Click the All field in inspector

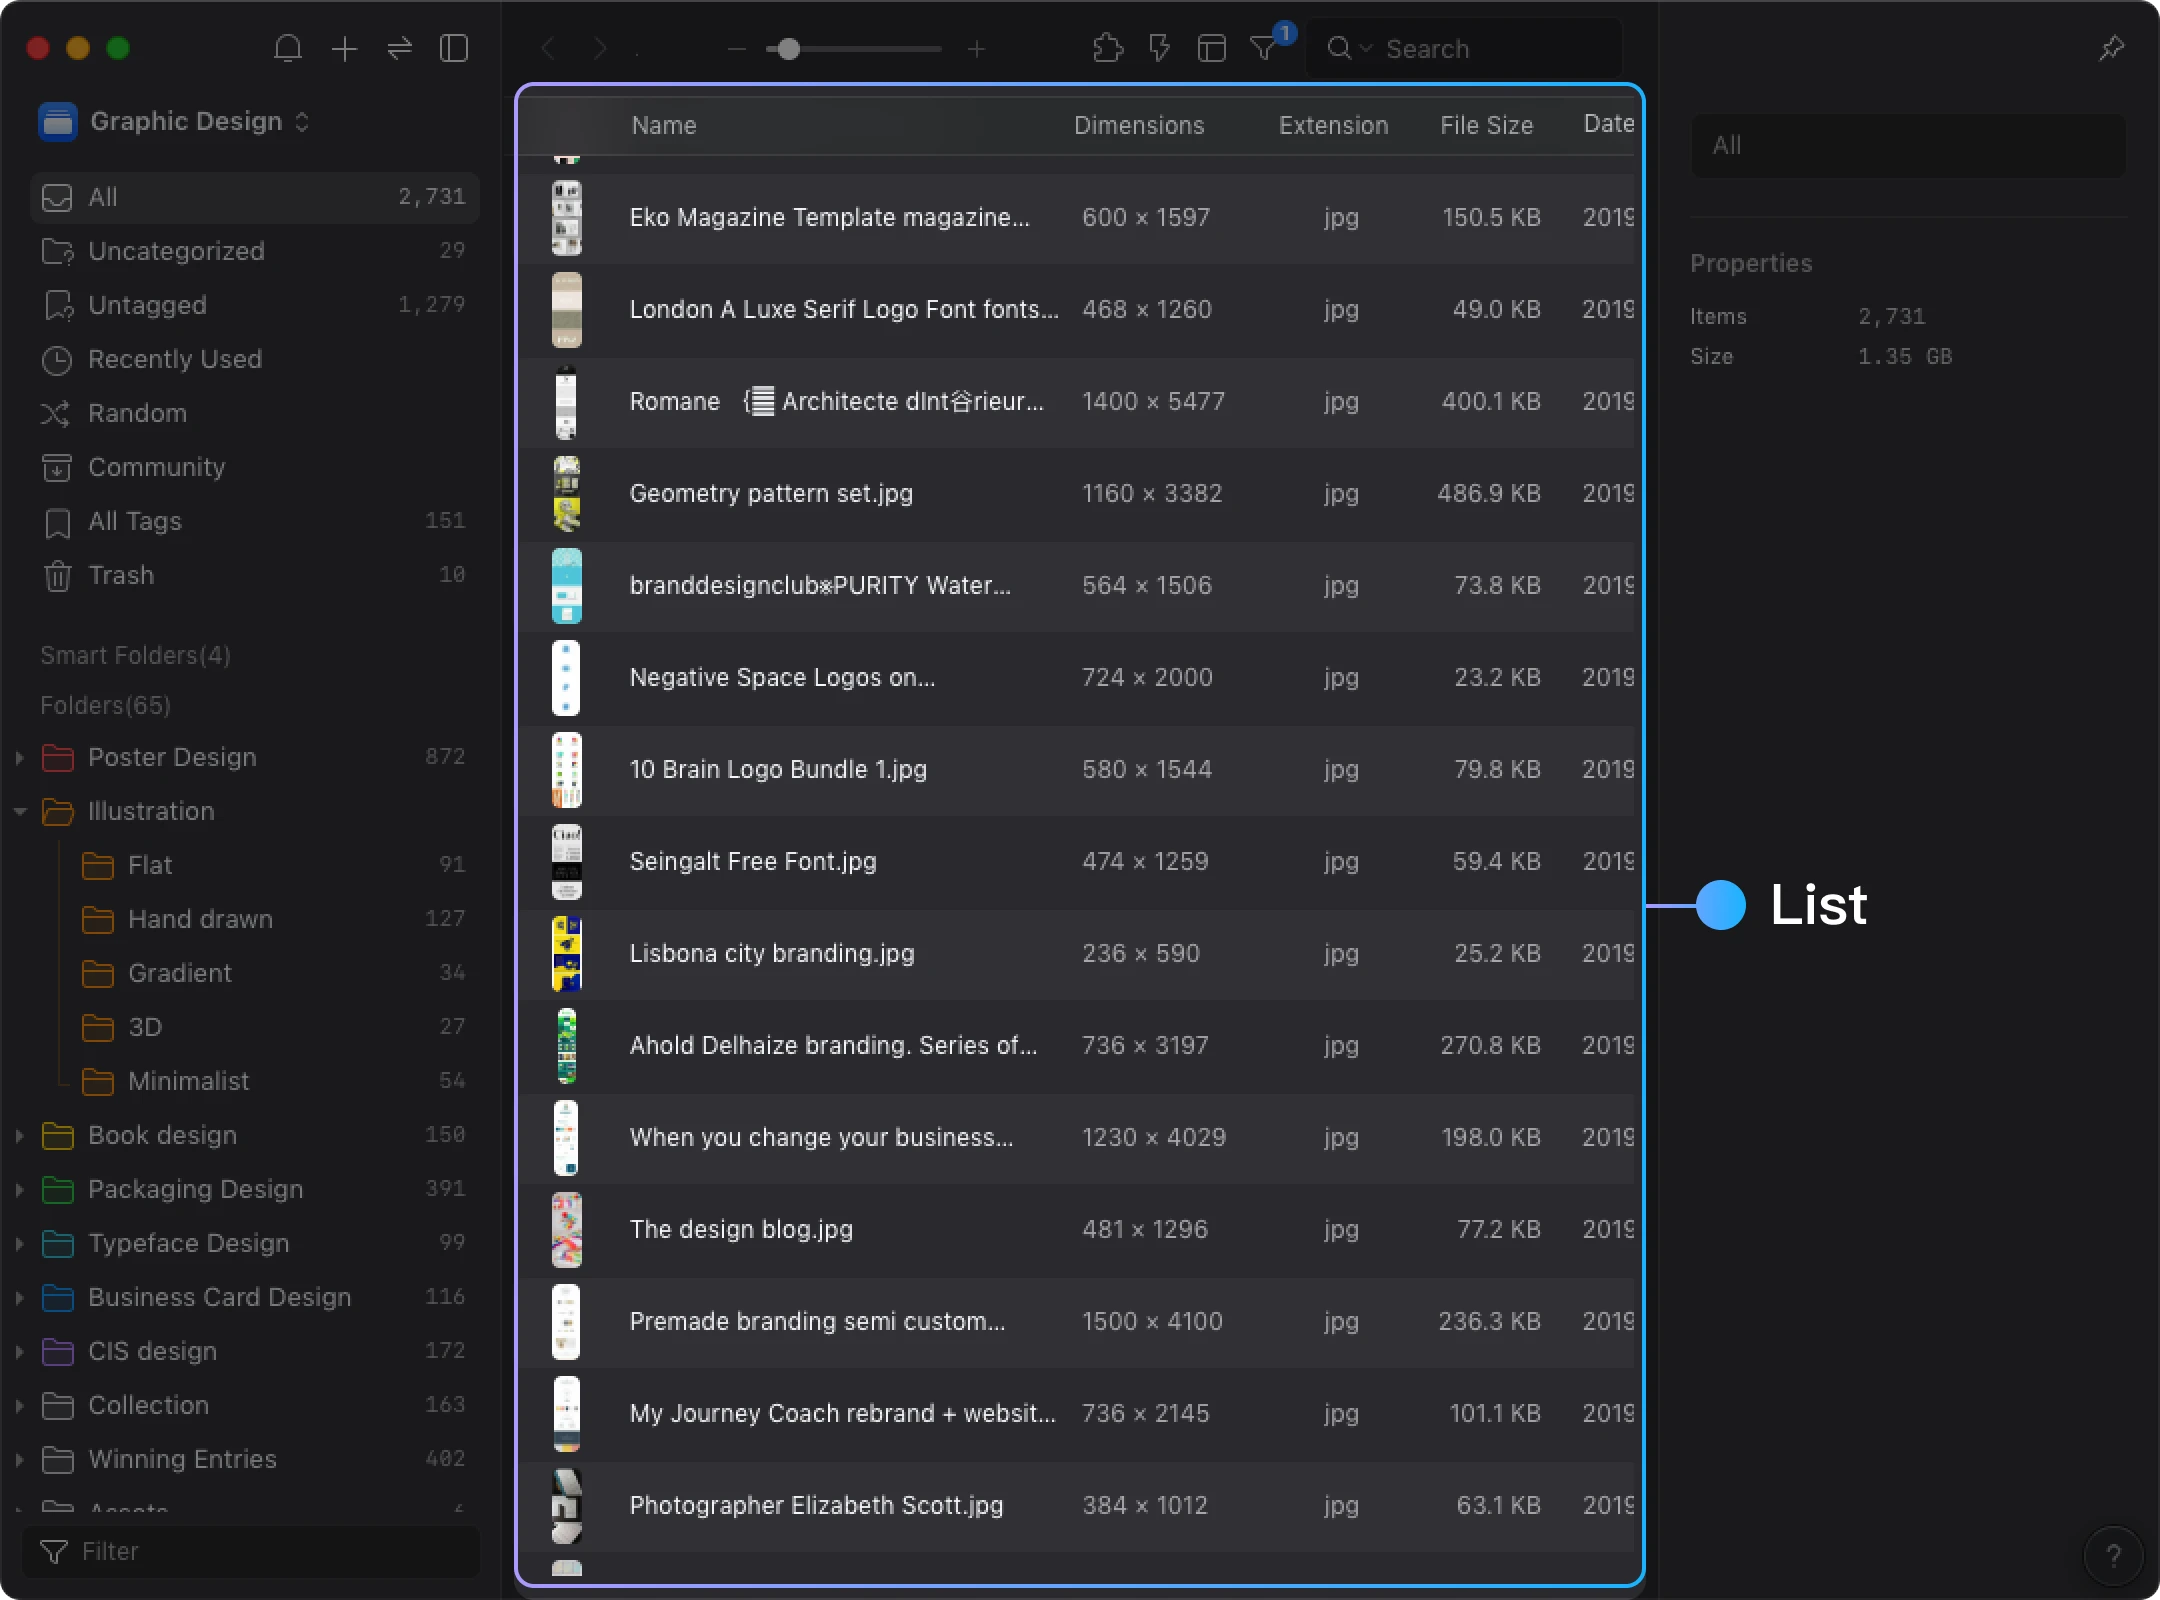tap(1908, 146)
